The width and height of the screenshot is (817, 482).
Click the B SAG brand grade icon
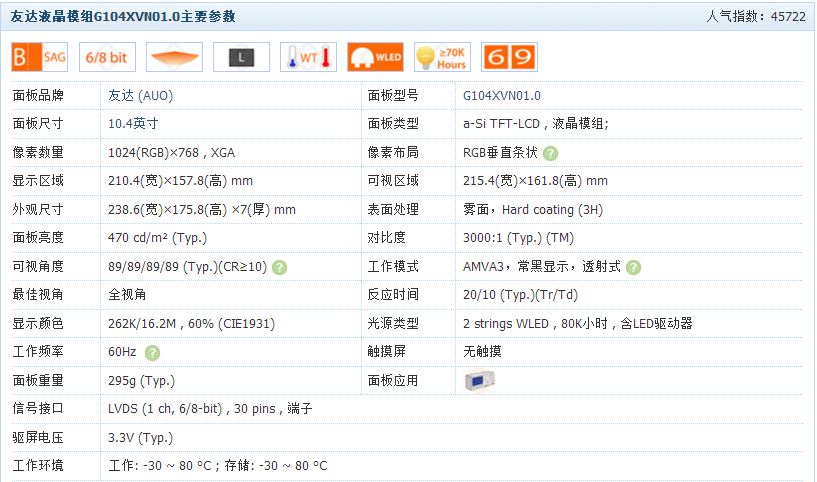pos(40,57)
